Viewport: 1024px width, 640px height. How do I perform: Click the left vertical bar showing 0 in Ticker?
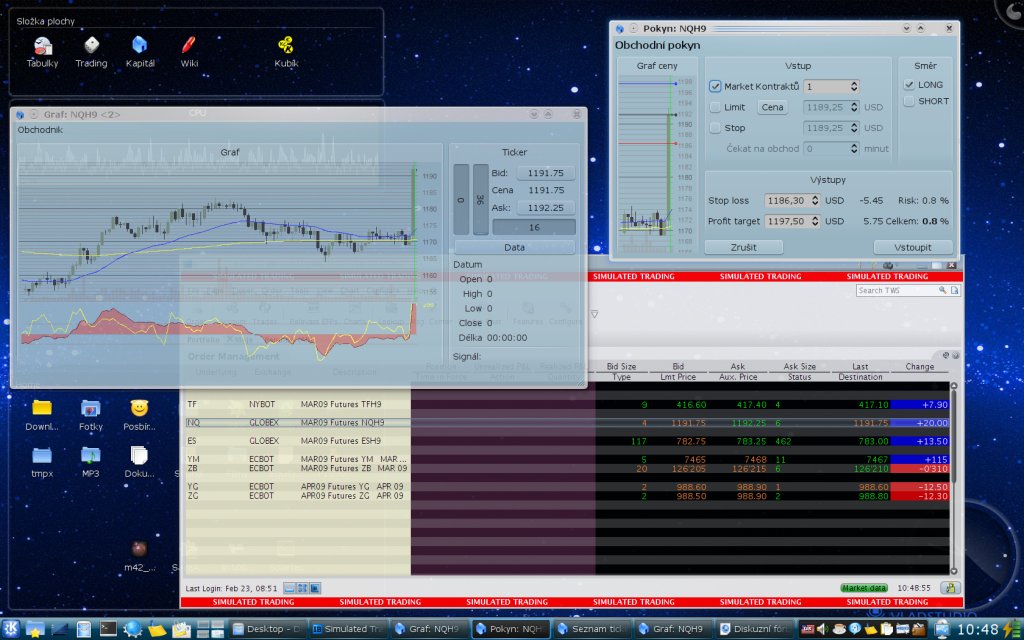coord(461,199)
